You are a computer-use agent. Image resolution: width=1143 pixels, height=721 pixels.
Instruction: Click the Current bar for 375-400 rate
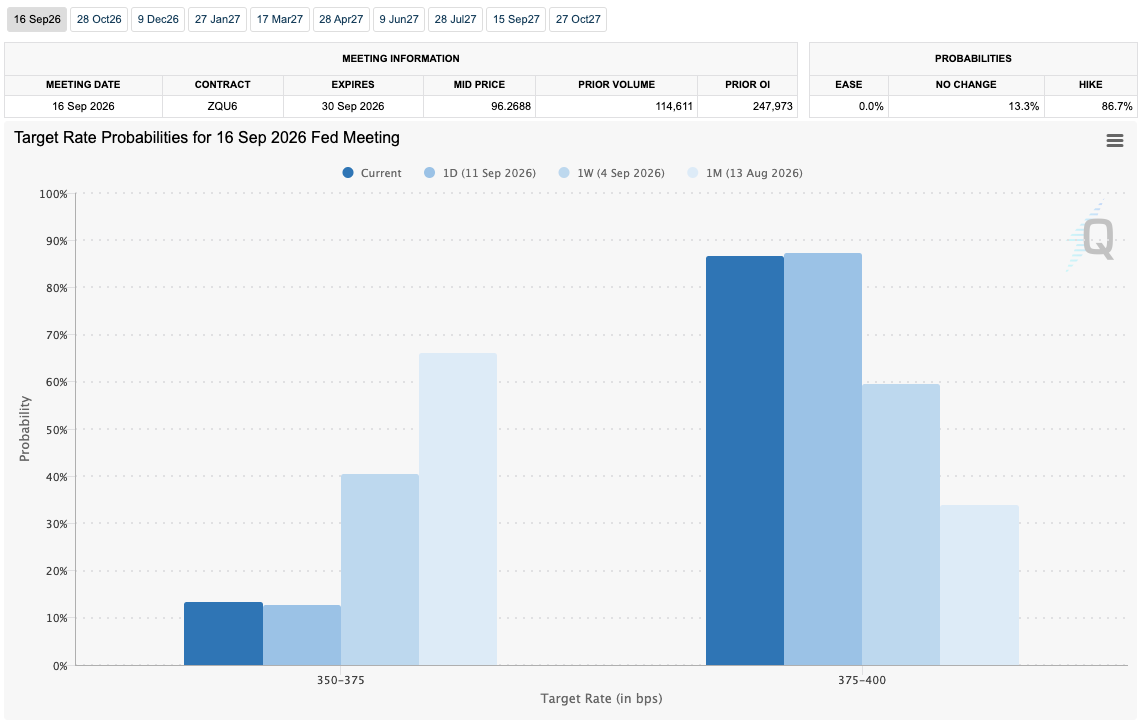tap(745, 461)
